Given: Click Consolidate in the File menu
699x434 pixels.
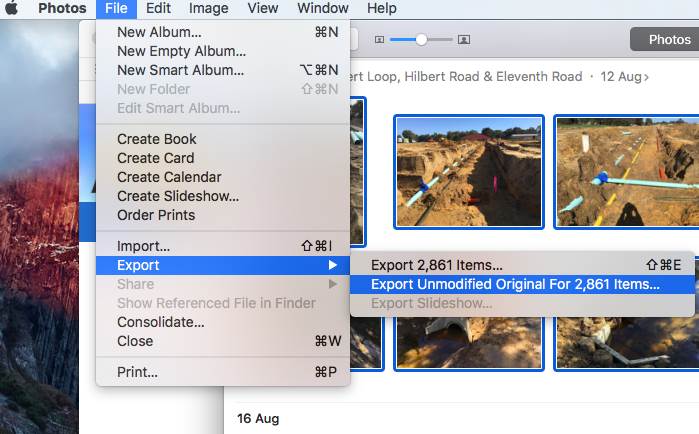Looking at the screenshot, I should tap(161, 322).
